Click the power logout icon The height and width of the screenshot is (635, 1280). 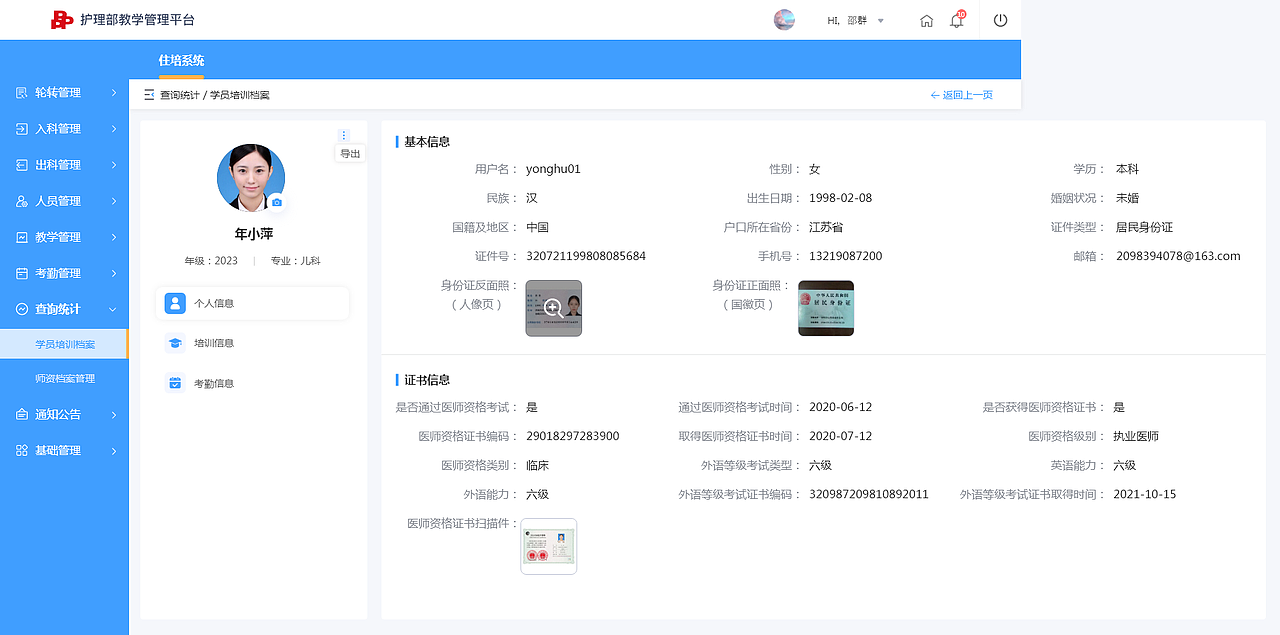pyautogui.click(x=1000, y=19)
